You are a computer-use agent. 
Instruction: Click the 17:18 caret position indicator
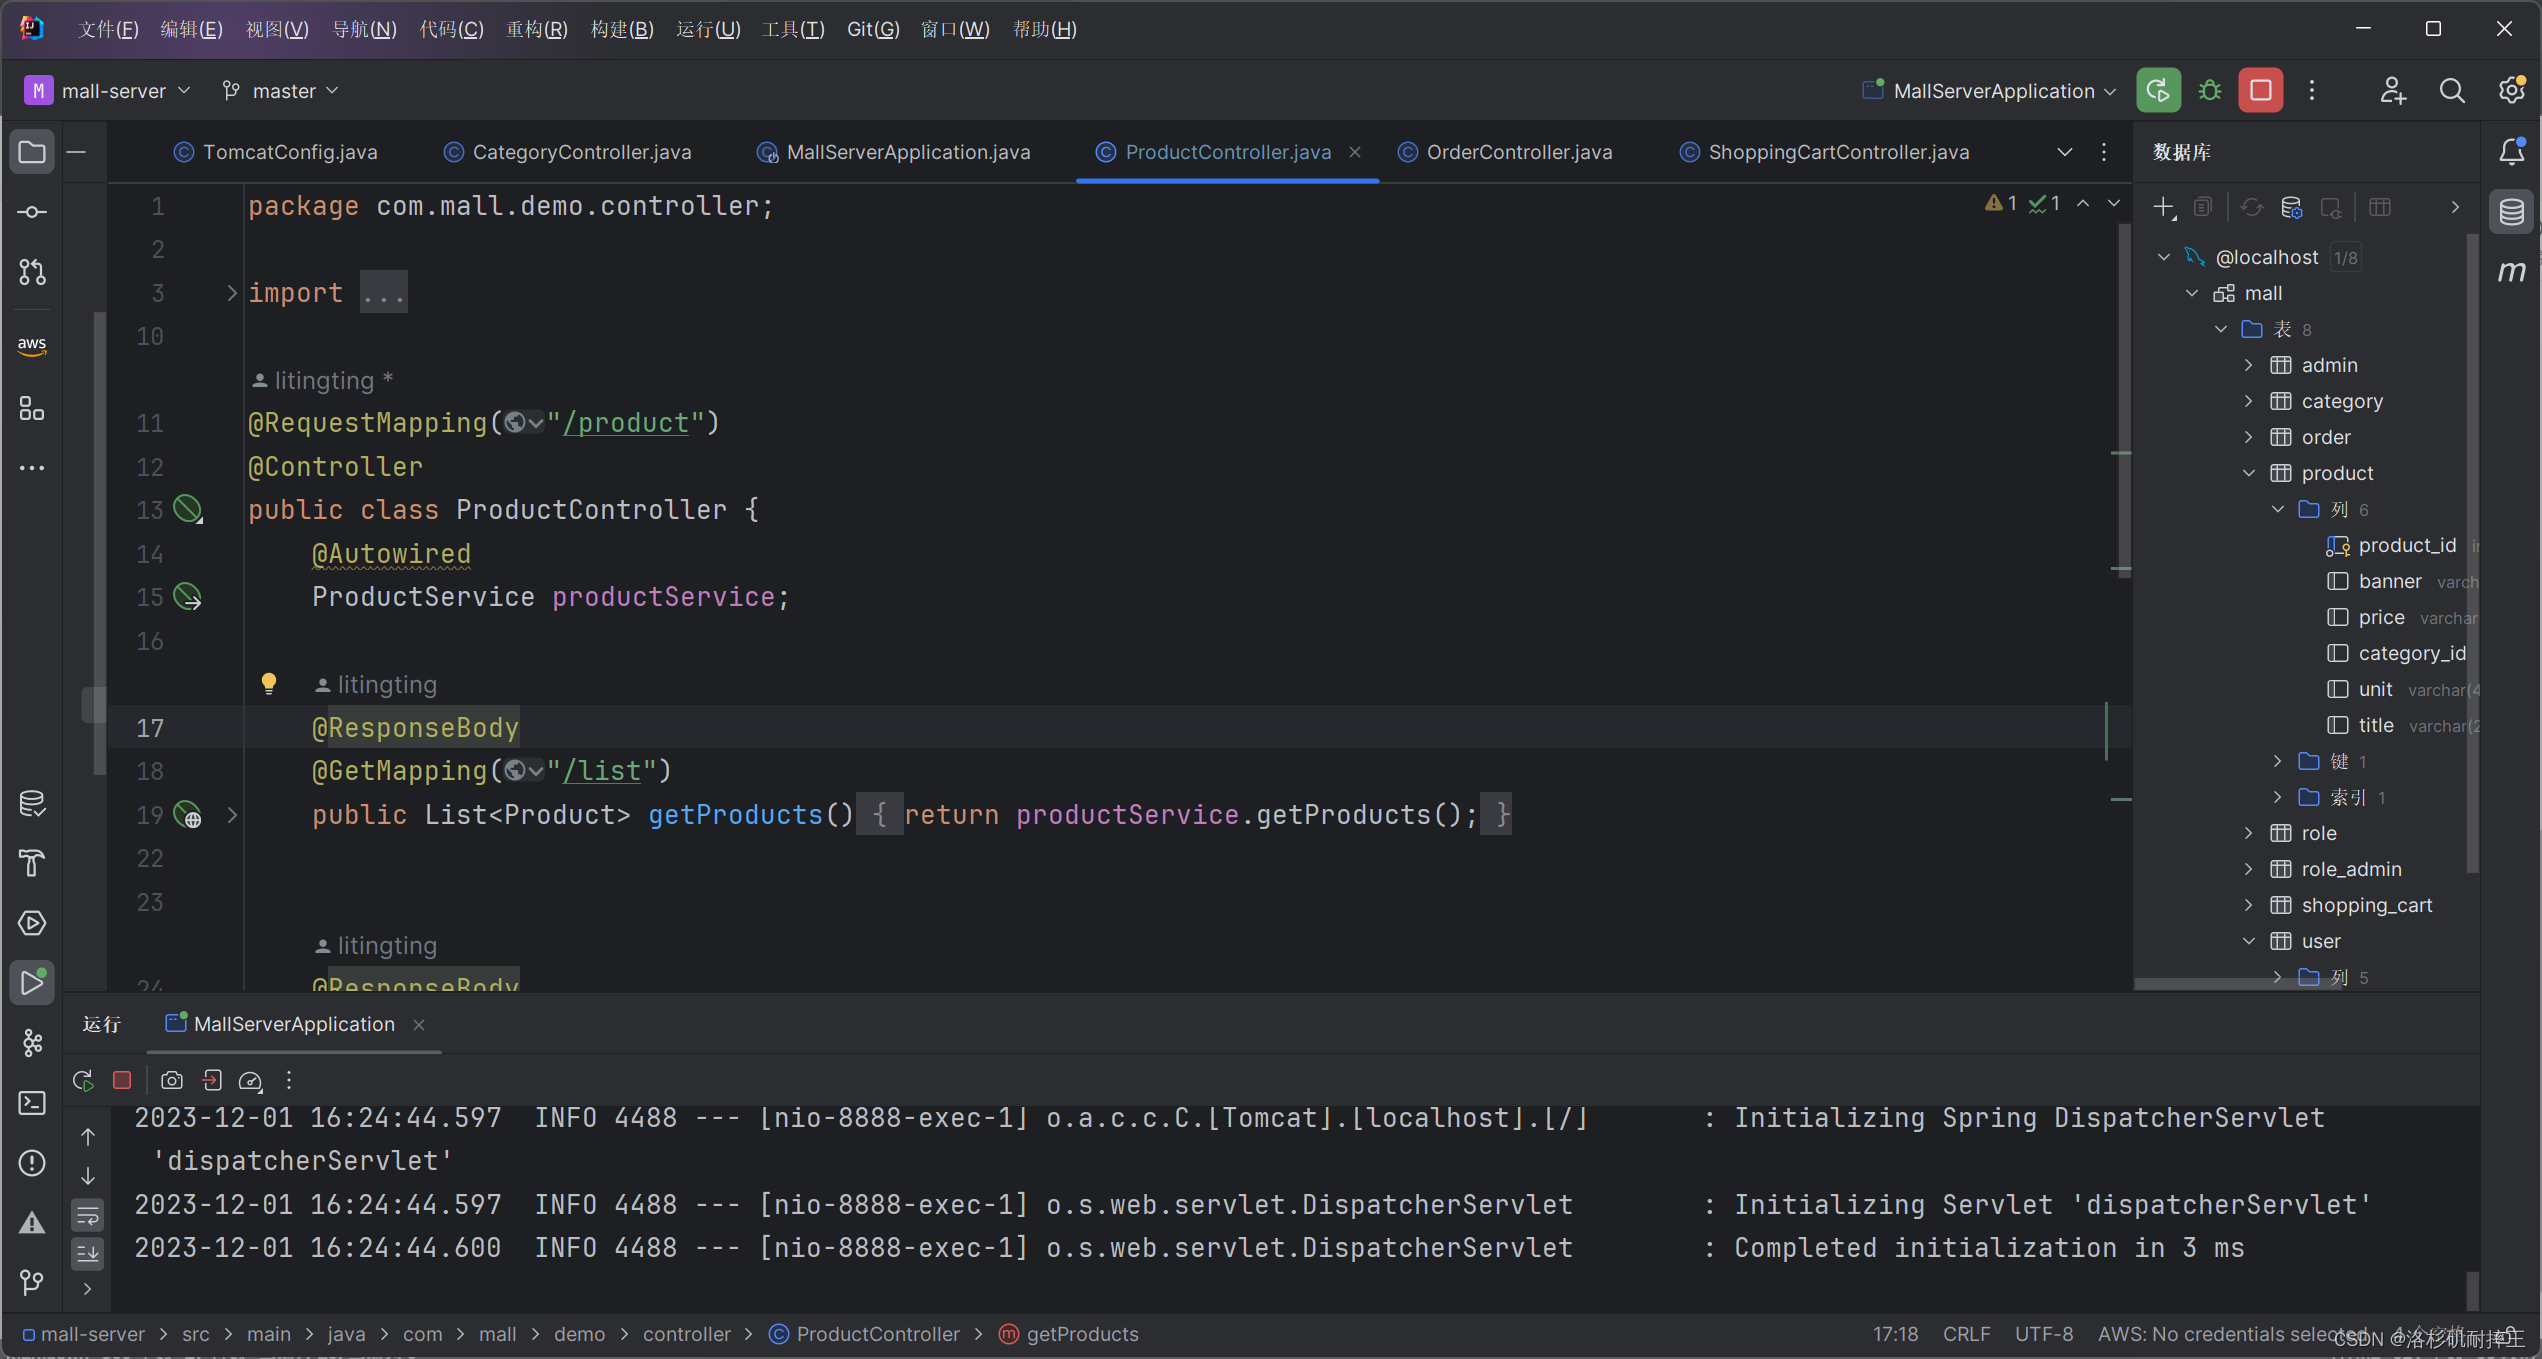(1895, 1334)
